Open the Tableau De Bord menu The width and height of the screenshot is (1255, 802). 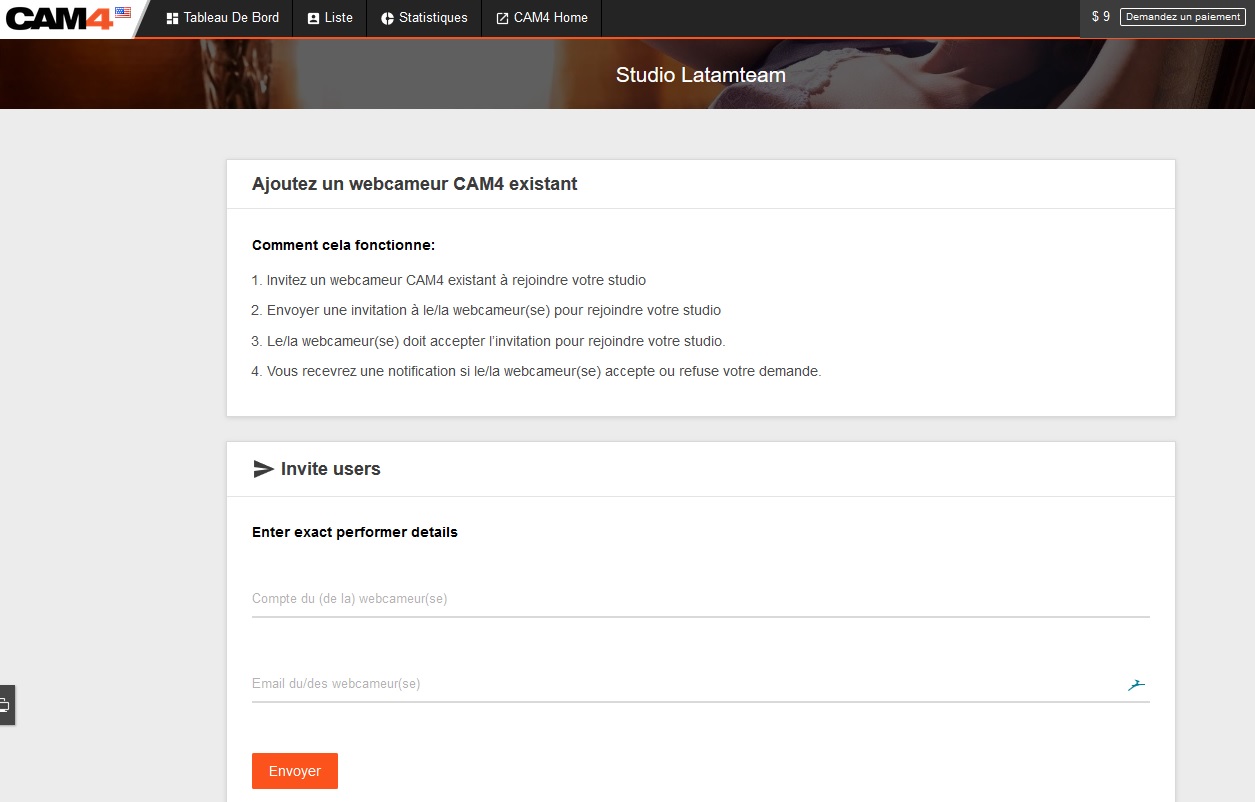(223, 18)
